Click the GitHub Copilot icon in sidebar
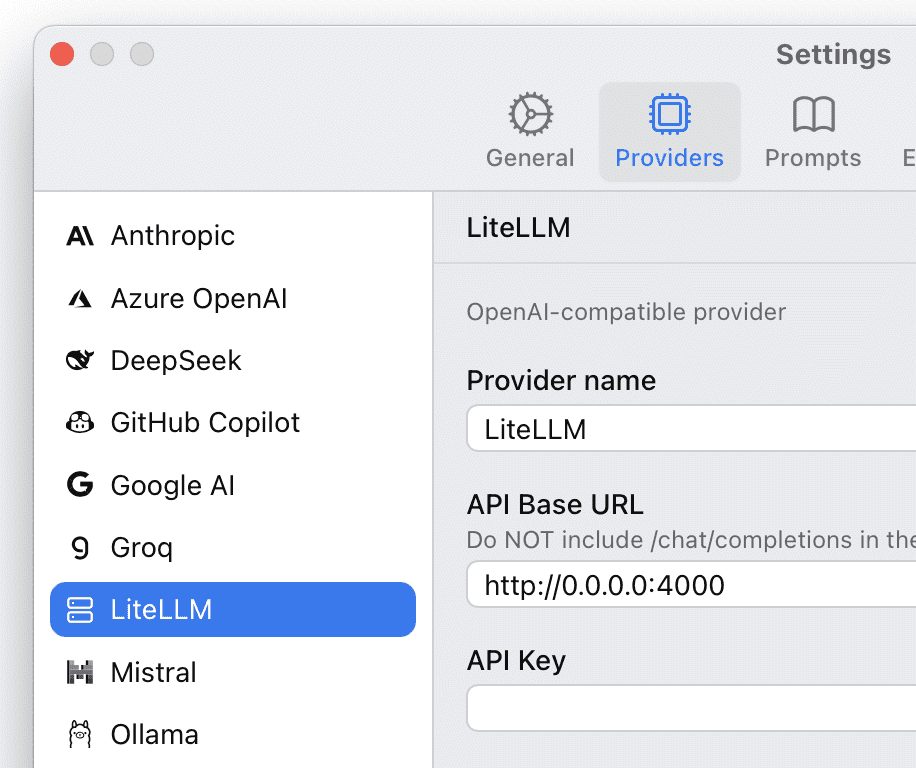The width and height of the screenshot is (916, 768). 80,423
